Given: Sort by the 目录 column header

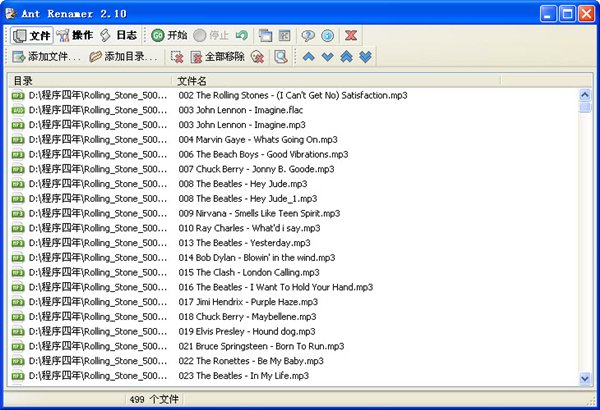Looking at the screenshot, I should 90,81.
